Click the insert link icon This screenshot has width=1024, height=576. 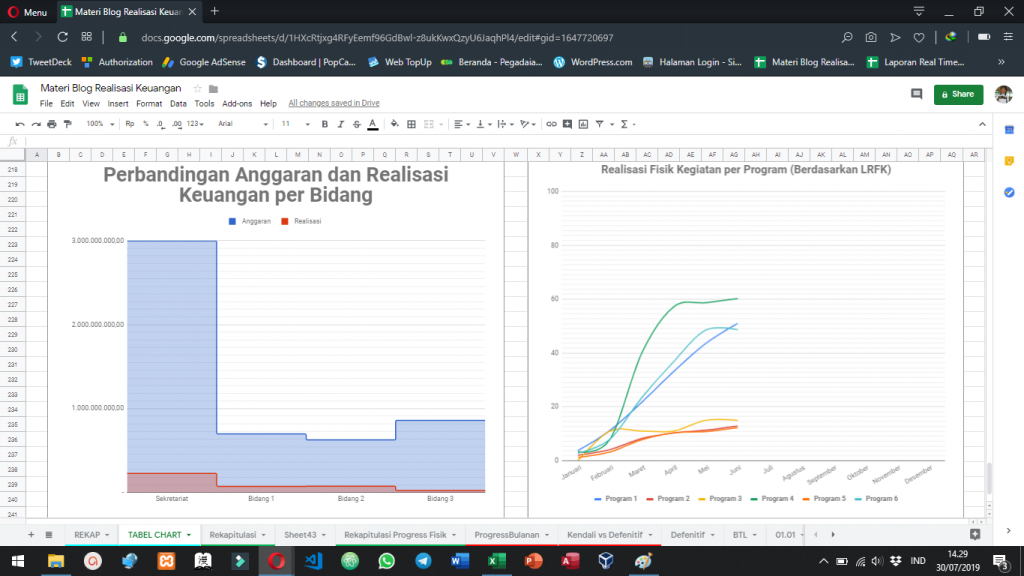pyautogui.click(x=550, y=124)
